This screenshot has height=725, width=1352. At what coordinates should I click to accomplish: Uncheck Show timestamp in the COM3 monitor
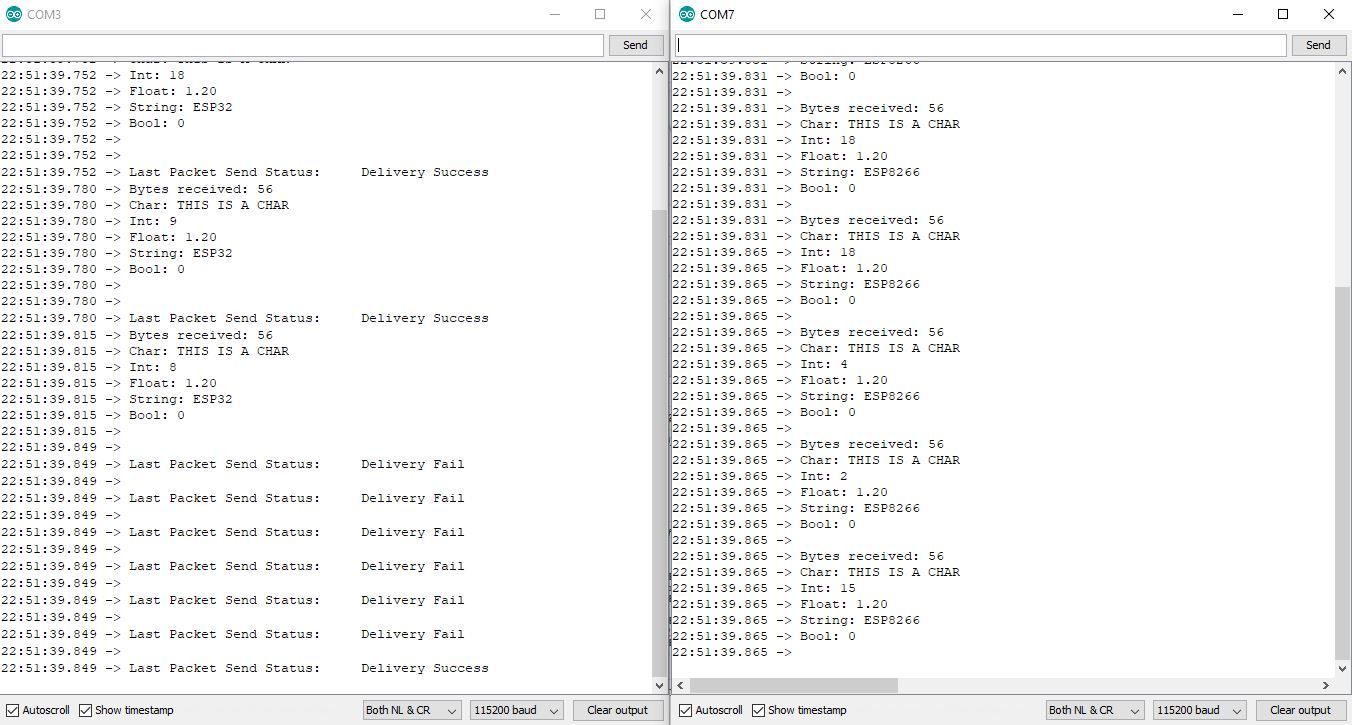(85, 710)
